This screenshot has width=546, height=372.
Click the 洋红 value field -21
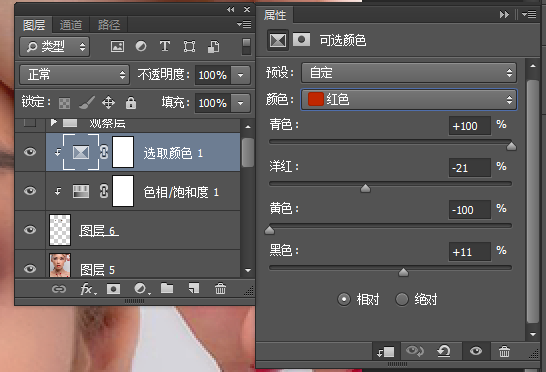(470, 168)
